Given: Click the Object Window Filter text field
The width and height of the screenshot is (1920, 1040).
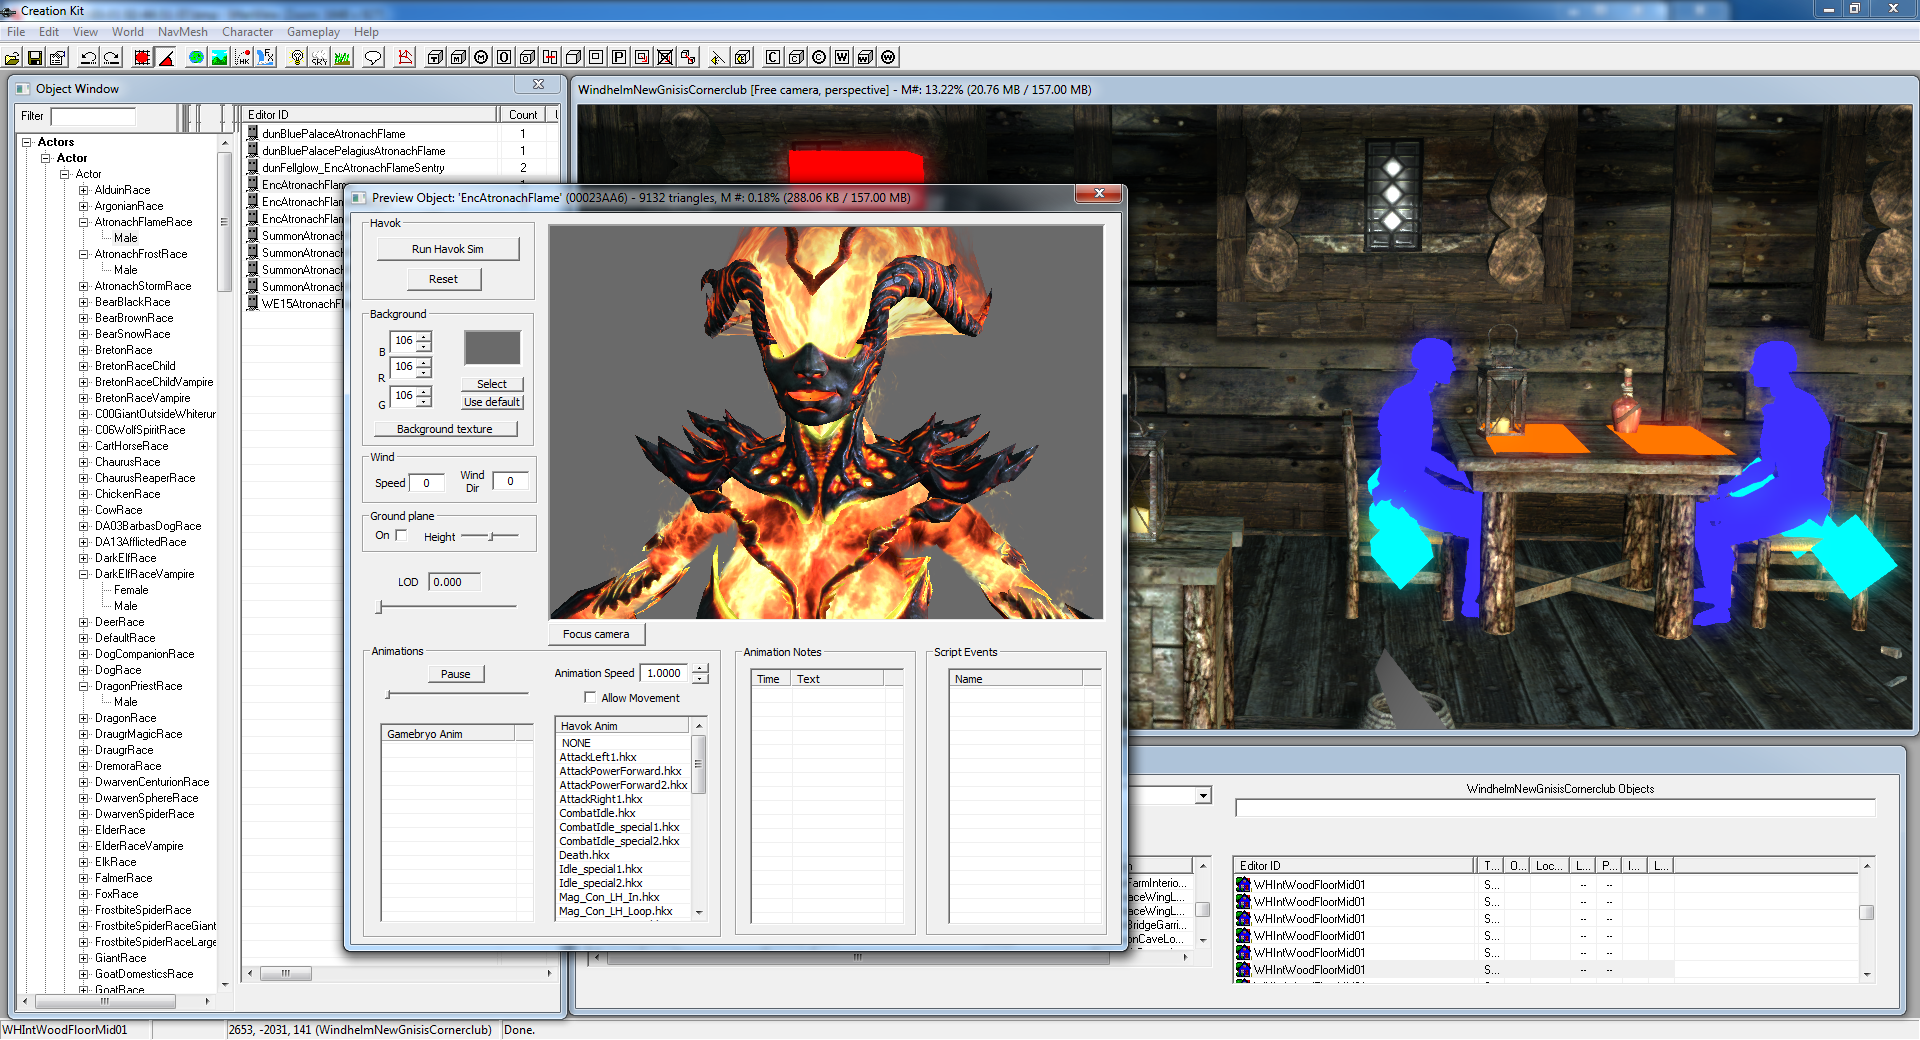Looking at the screenshot, I should pyautogui.click(x=93, y=116).
